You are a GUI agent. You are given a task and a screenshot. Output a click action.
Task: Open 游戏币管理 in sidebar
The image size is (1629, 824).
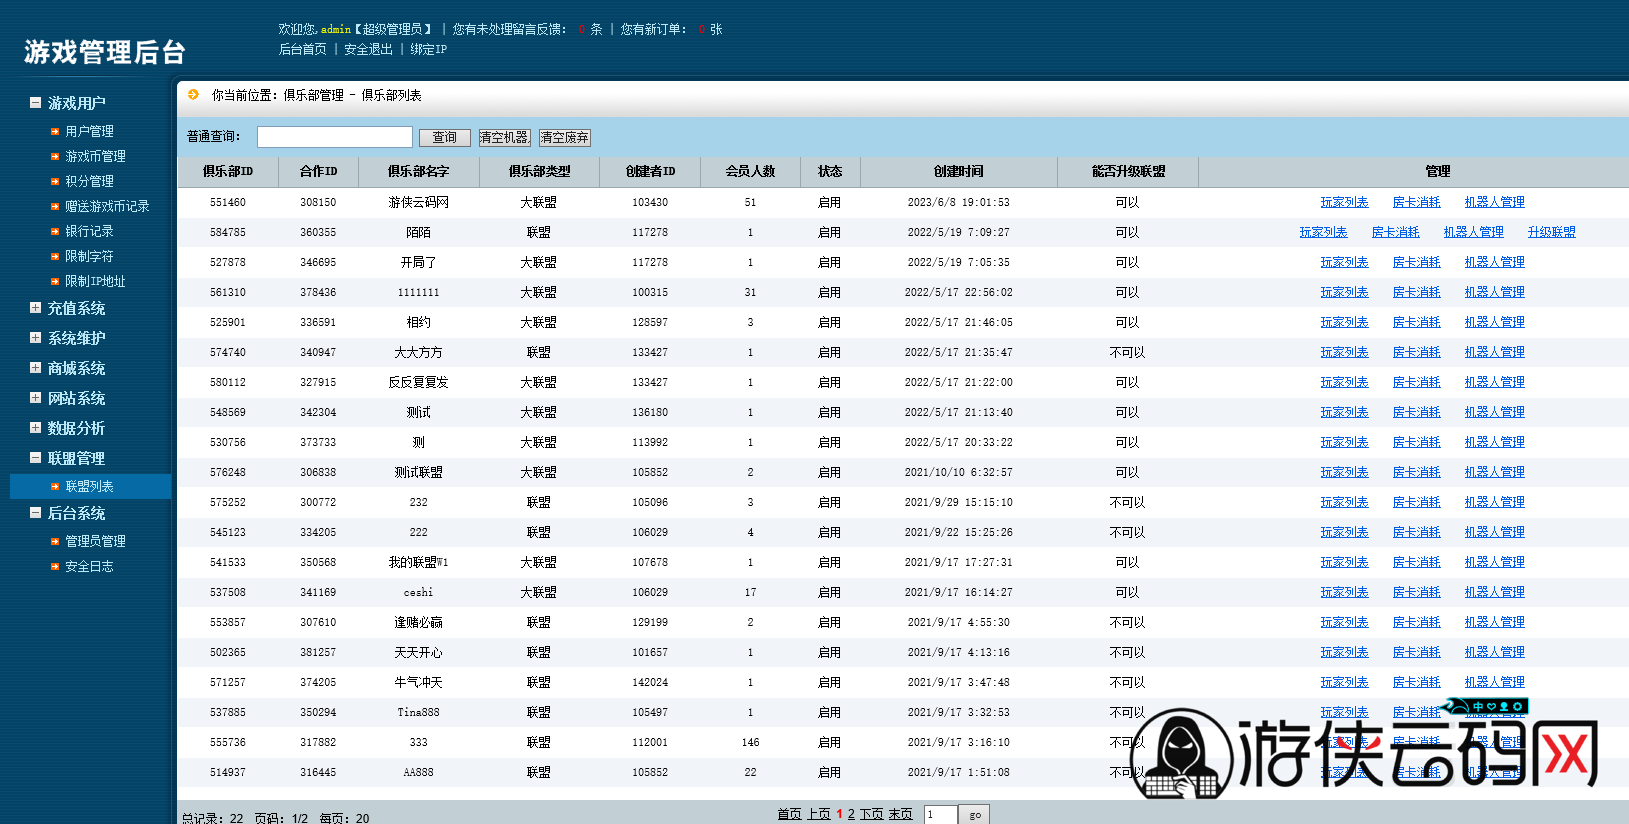pos(95,156)
